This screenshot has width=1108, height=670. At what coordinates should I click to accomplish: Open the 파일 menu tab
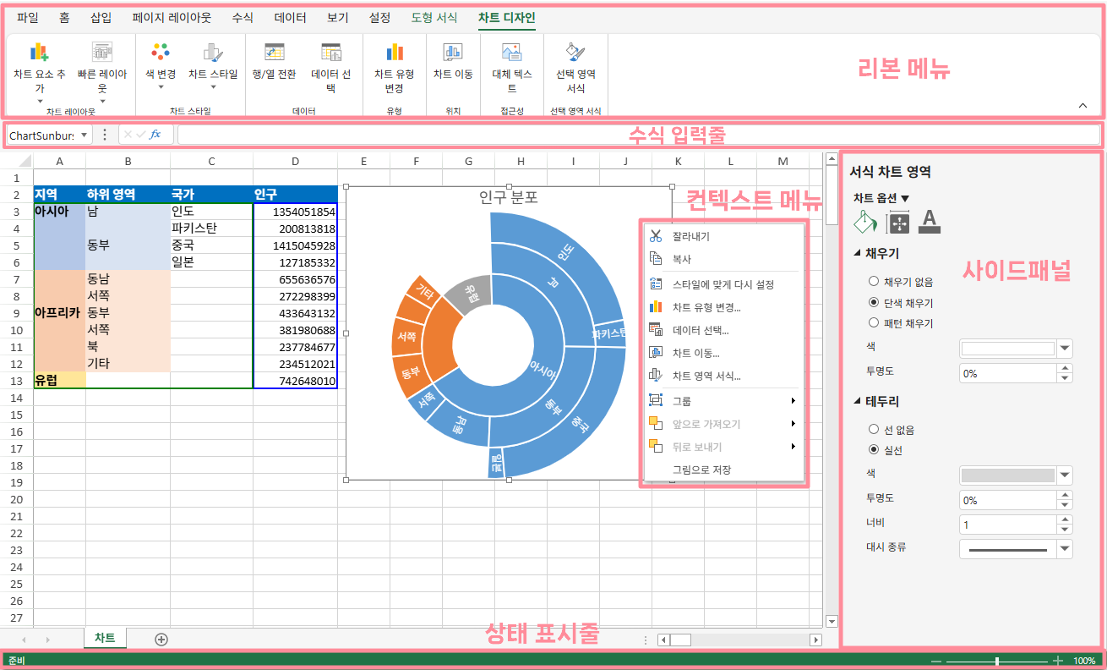point(28,18)
